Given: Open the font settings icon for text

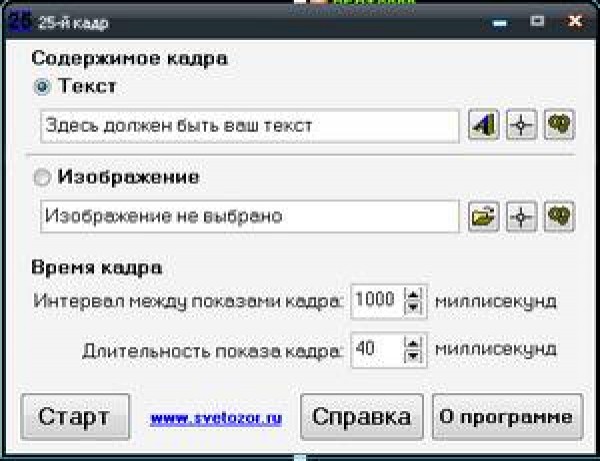Looking at the screenshot, I should (x=484, y=125).
